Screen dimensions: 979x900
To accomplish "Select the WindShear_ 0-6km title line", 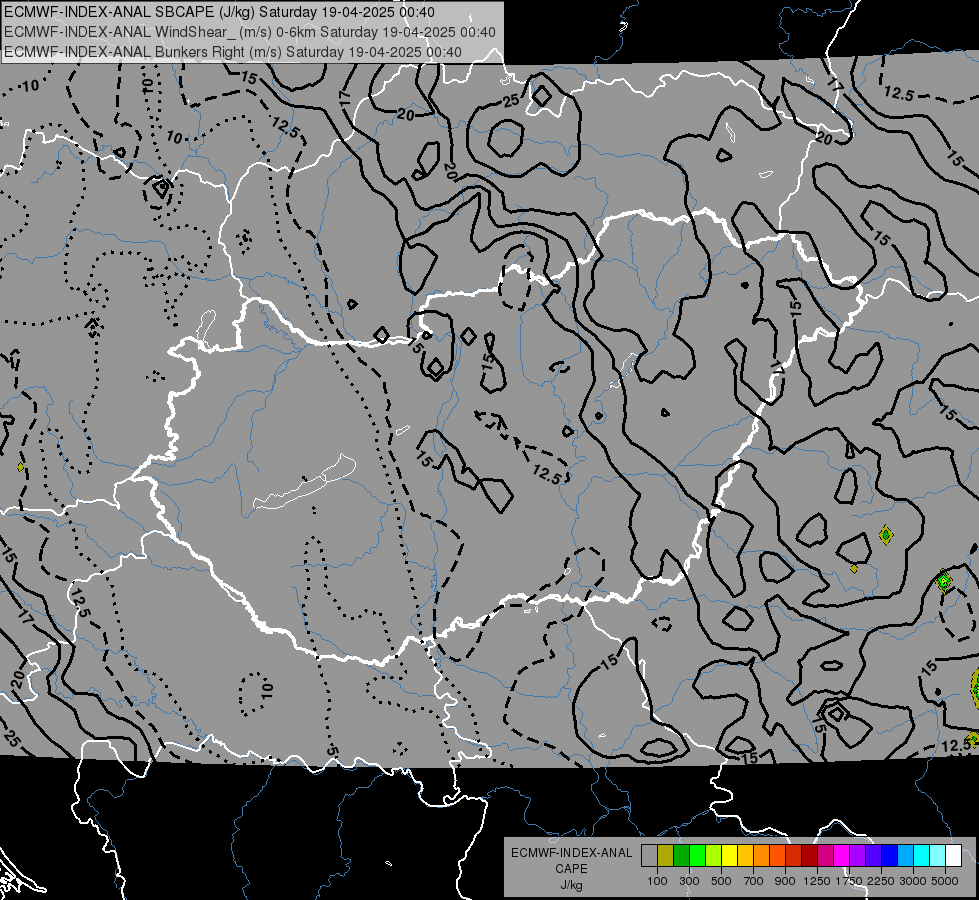I will click(250, 32).
